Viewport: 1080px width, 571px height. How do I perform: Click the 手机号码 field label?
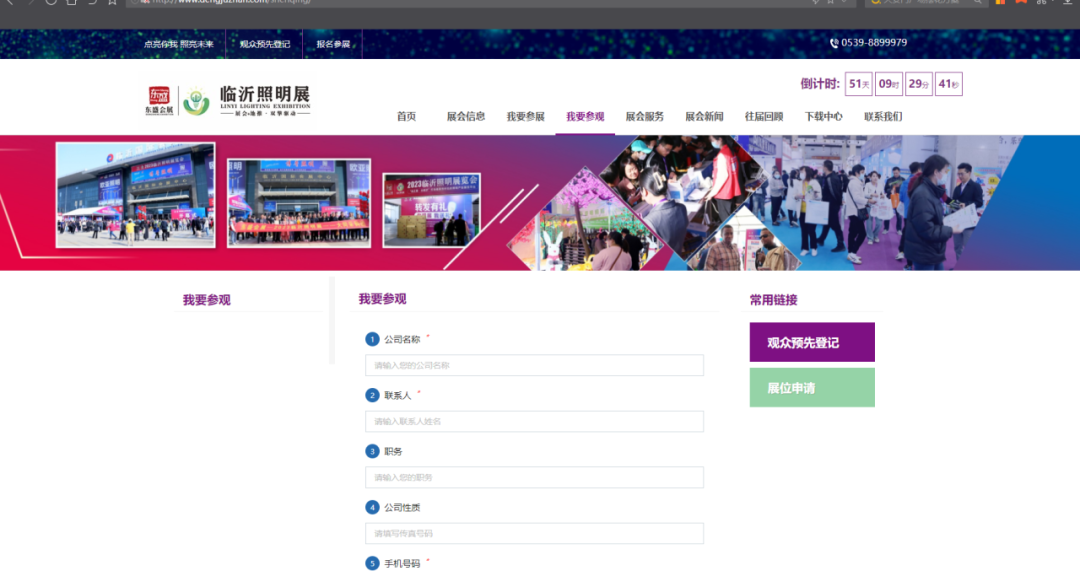coord(402,563)
